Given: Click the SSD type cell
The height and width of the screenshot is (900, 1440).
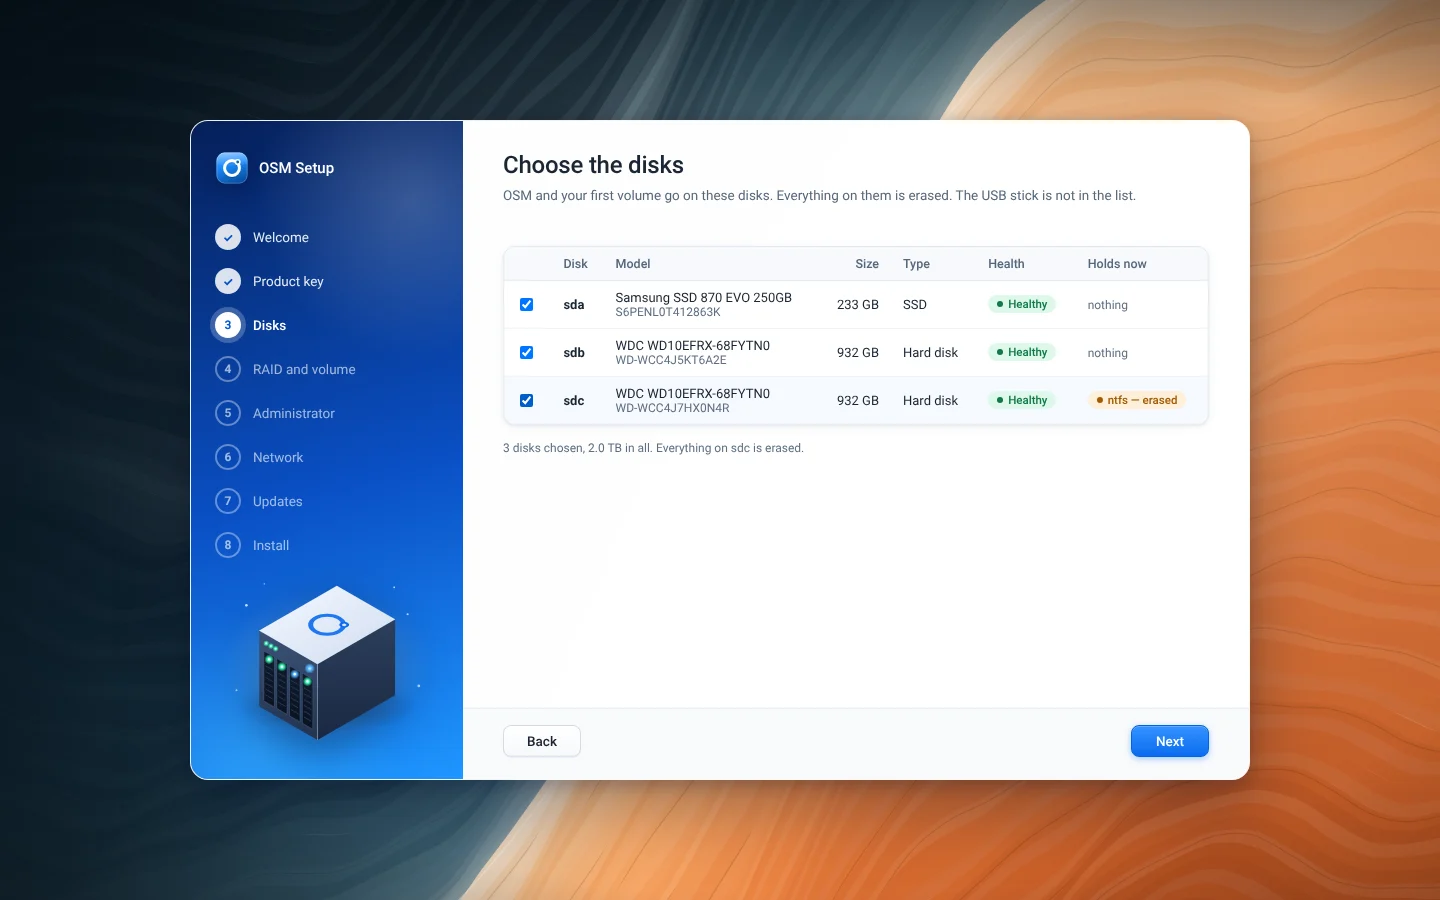Looking at the screenshot, I should click(x=915, y=304).
